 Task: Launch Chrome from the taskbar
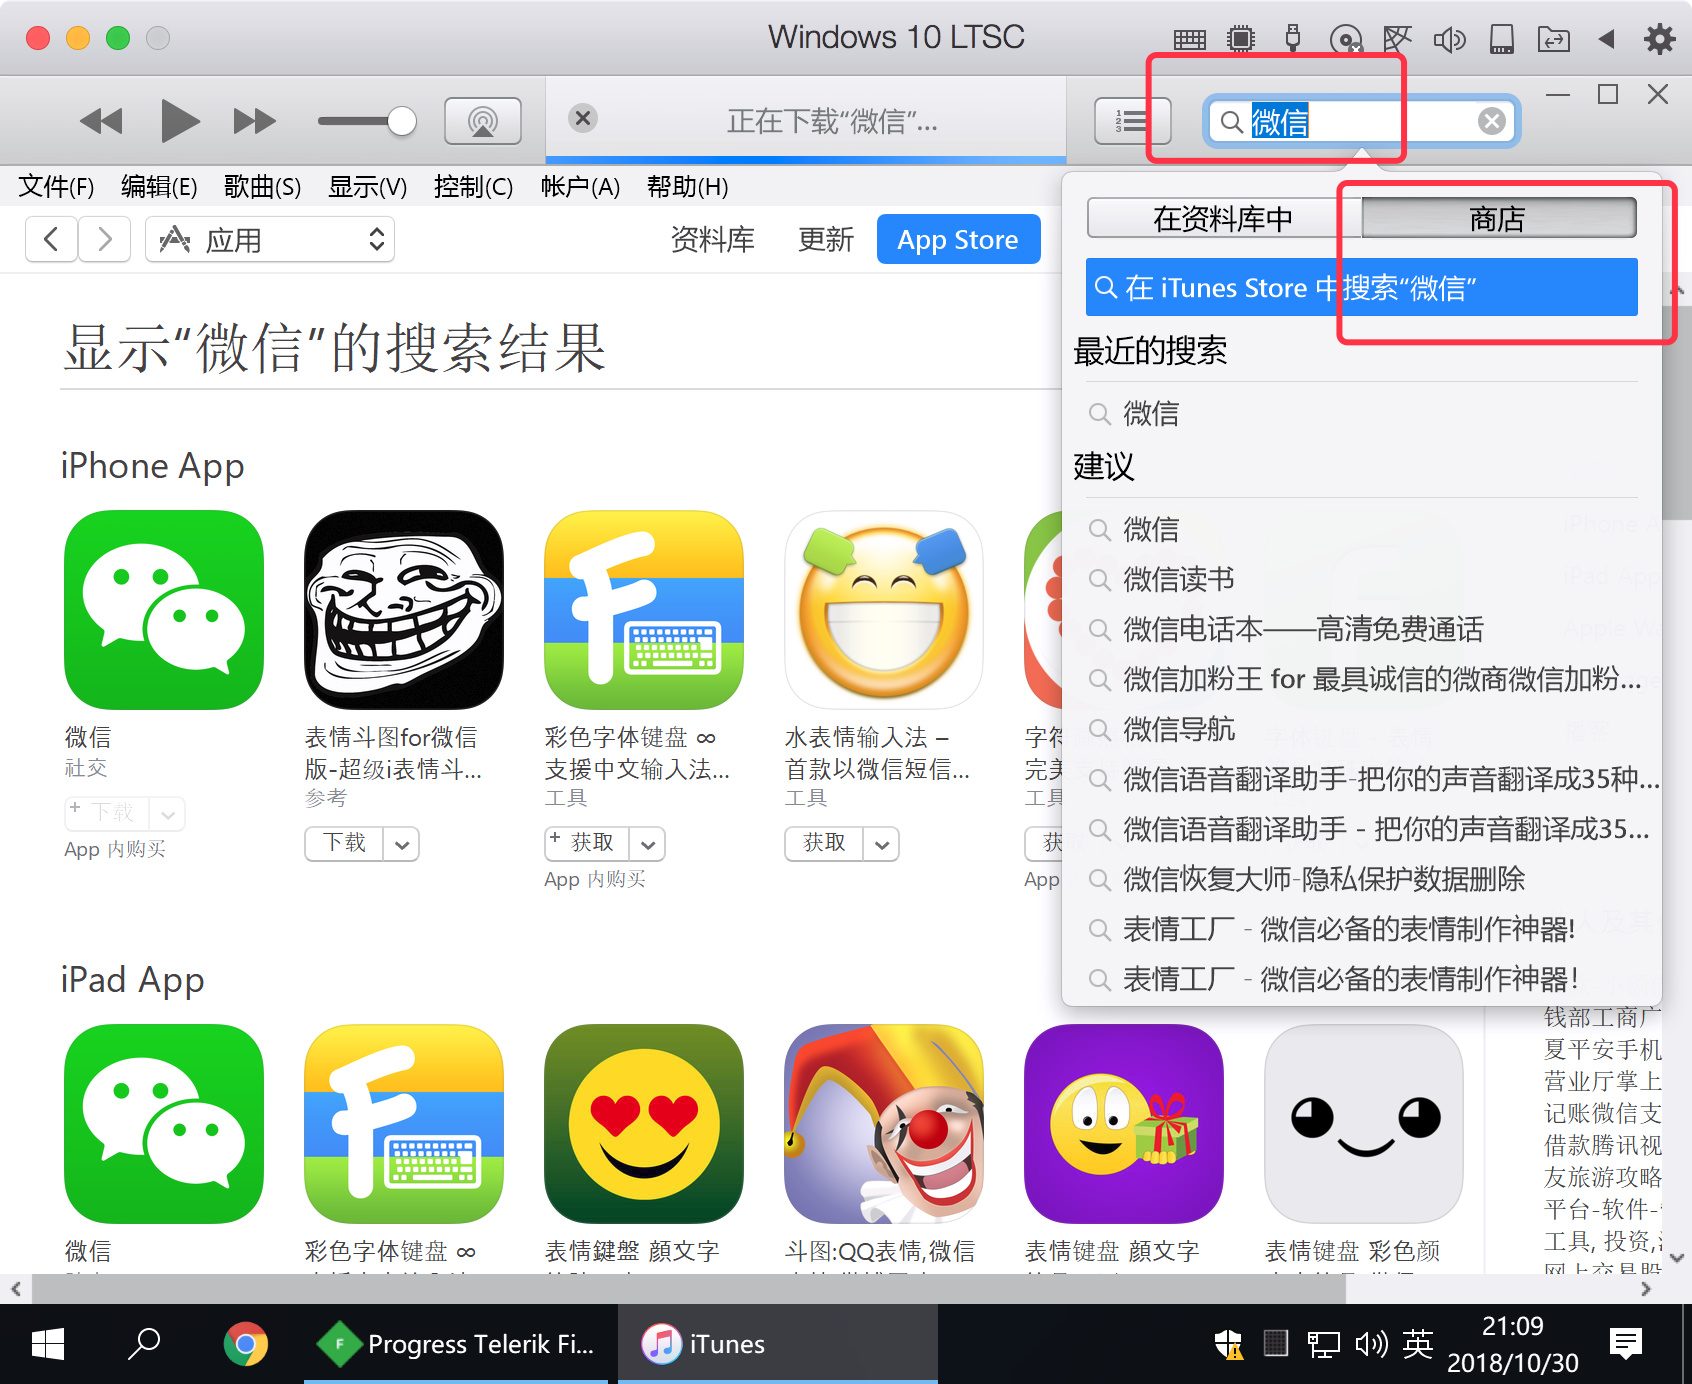[x=245, y=1344]
